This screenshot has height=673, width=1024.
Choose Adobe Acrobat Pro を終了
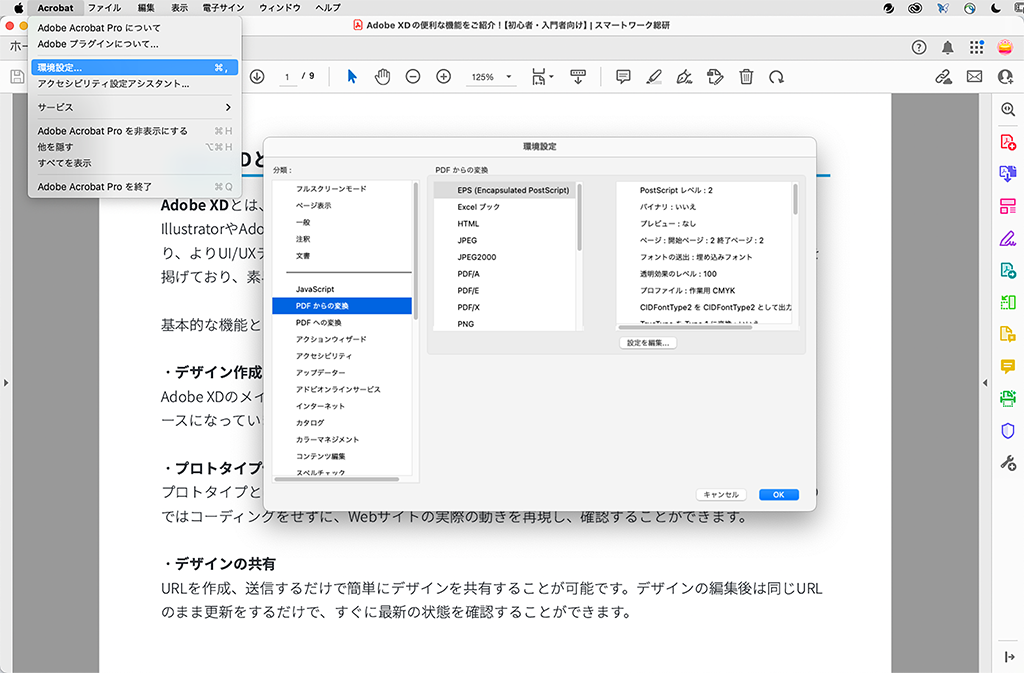click(x=134, y=187)
